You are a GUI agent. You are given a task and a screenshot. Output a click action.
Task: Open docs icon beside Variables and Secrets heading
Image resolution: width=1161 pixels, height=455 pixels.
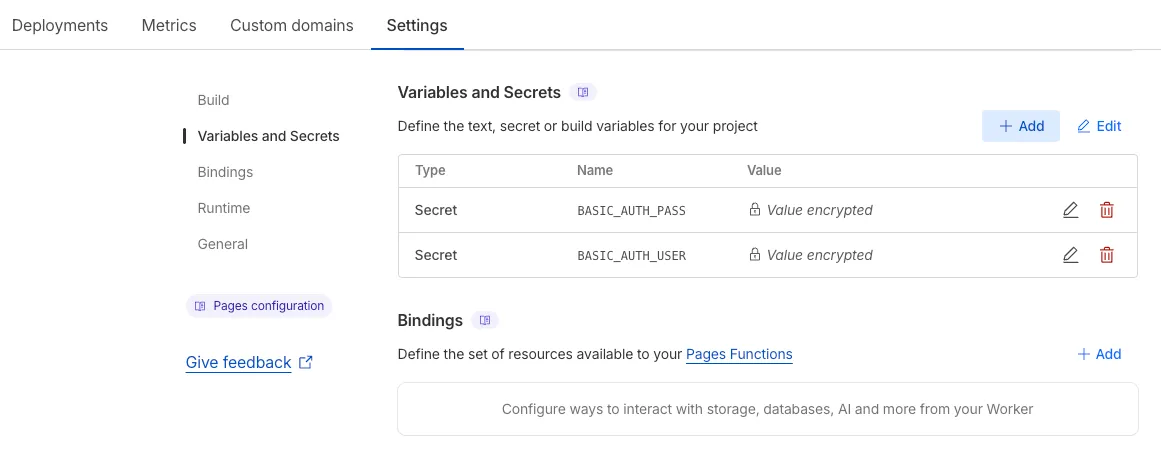[x=583, y=92]
